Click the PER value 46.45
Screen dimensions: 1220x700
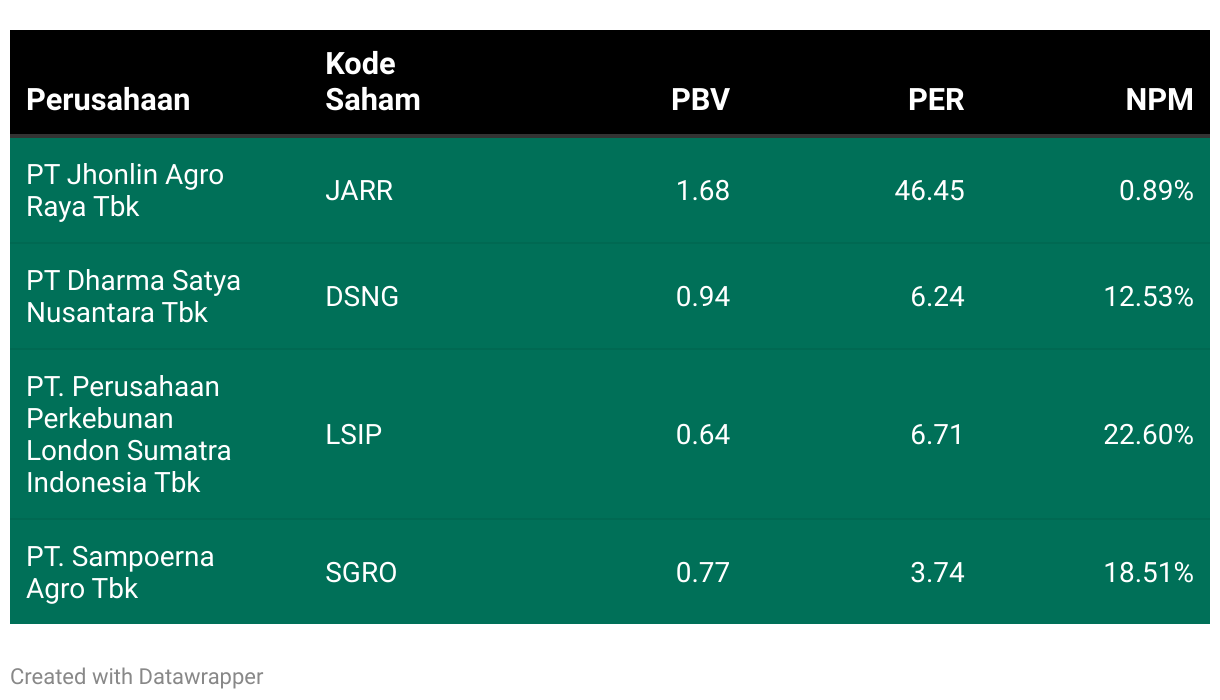(x=930, y=190)
